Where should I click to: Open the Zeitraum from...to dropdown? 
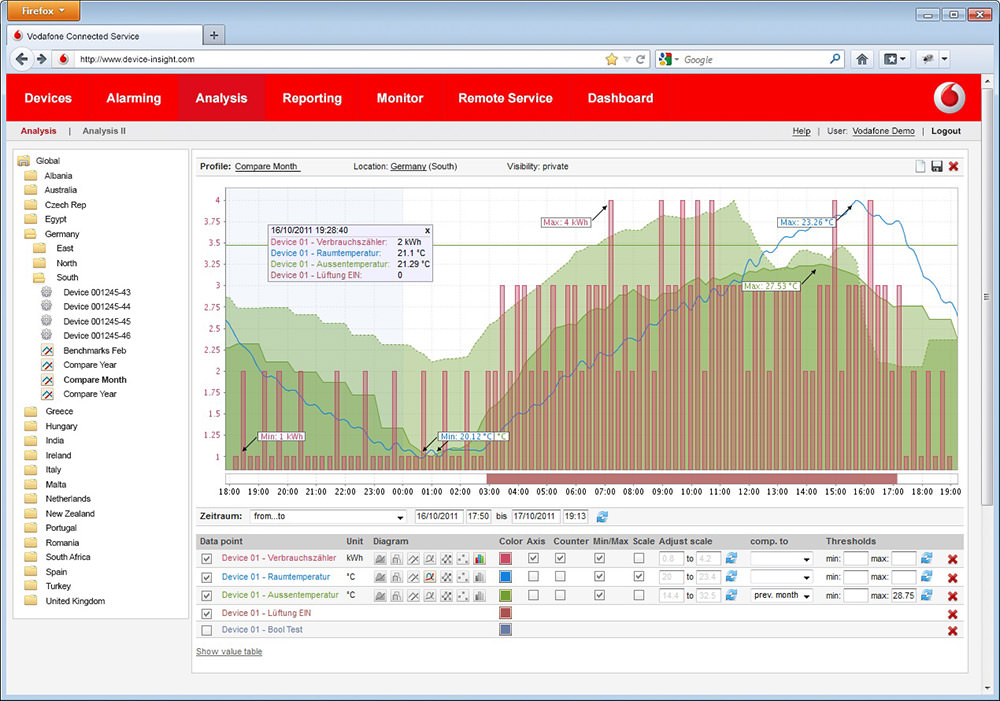(x=328, y=517)
